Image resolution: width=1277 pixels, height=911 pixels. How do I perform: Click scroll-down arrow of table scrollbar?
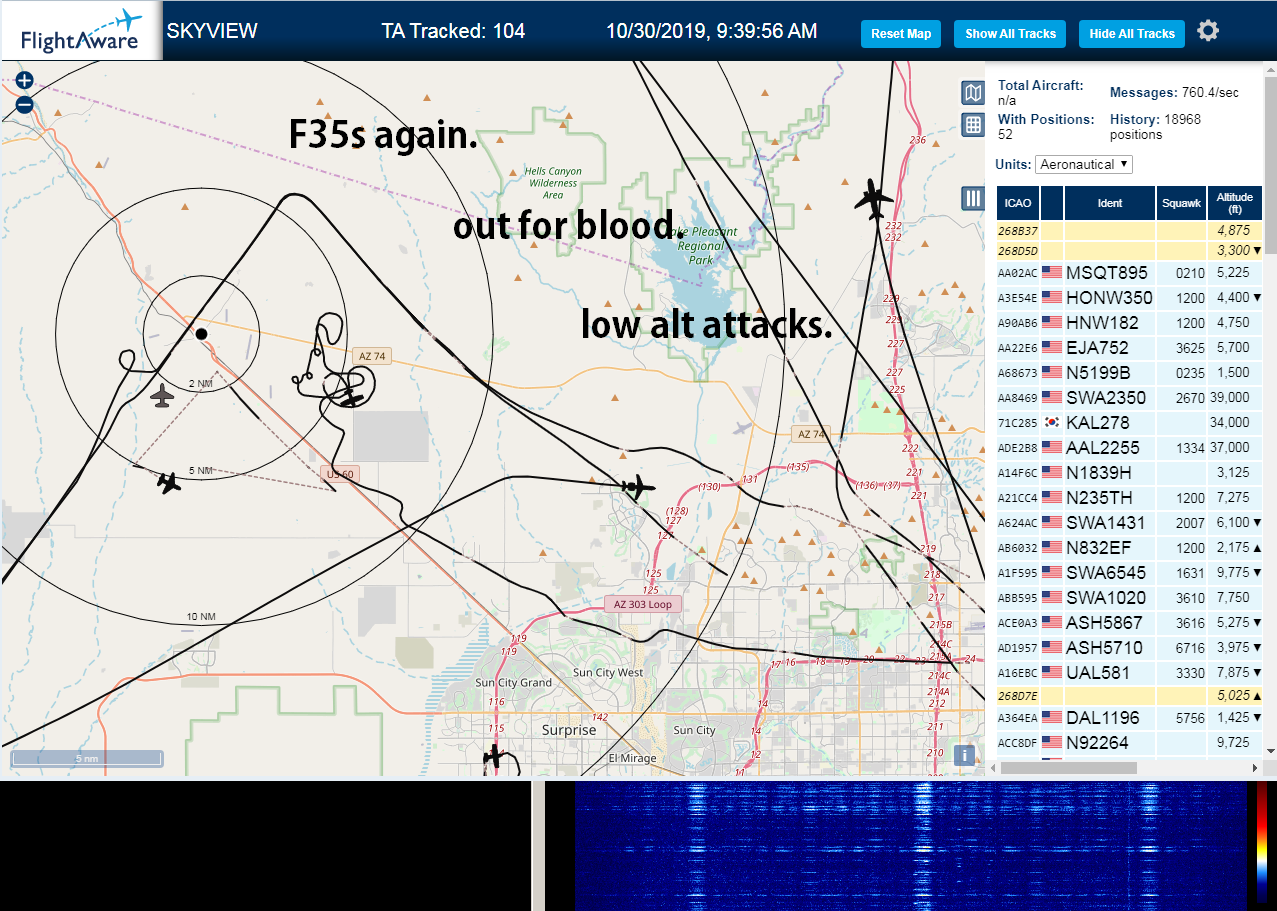[x=1270, y=750]
